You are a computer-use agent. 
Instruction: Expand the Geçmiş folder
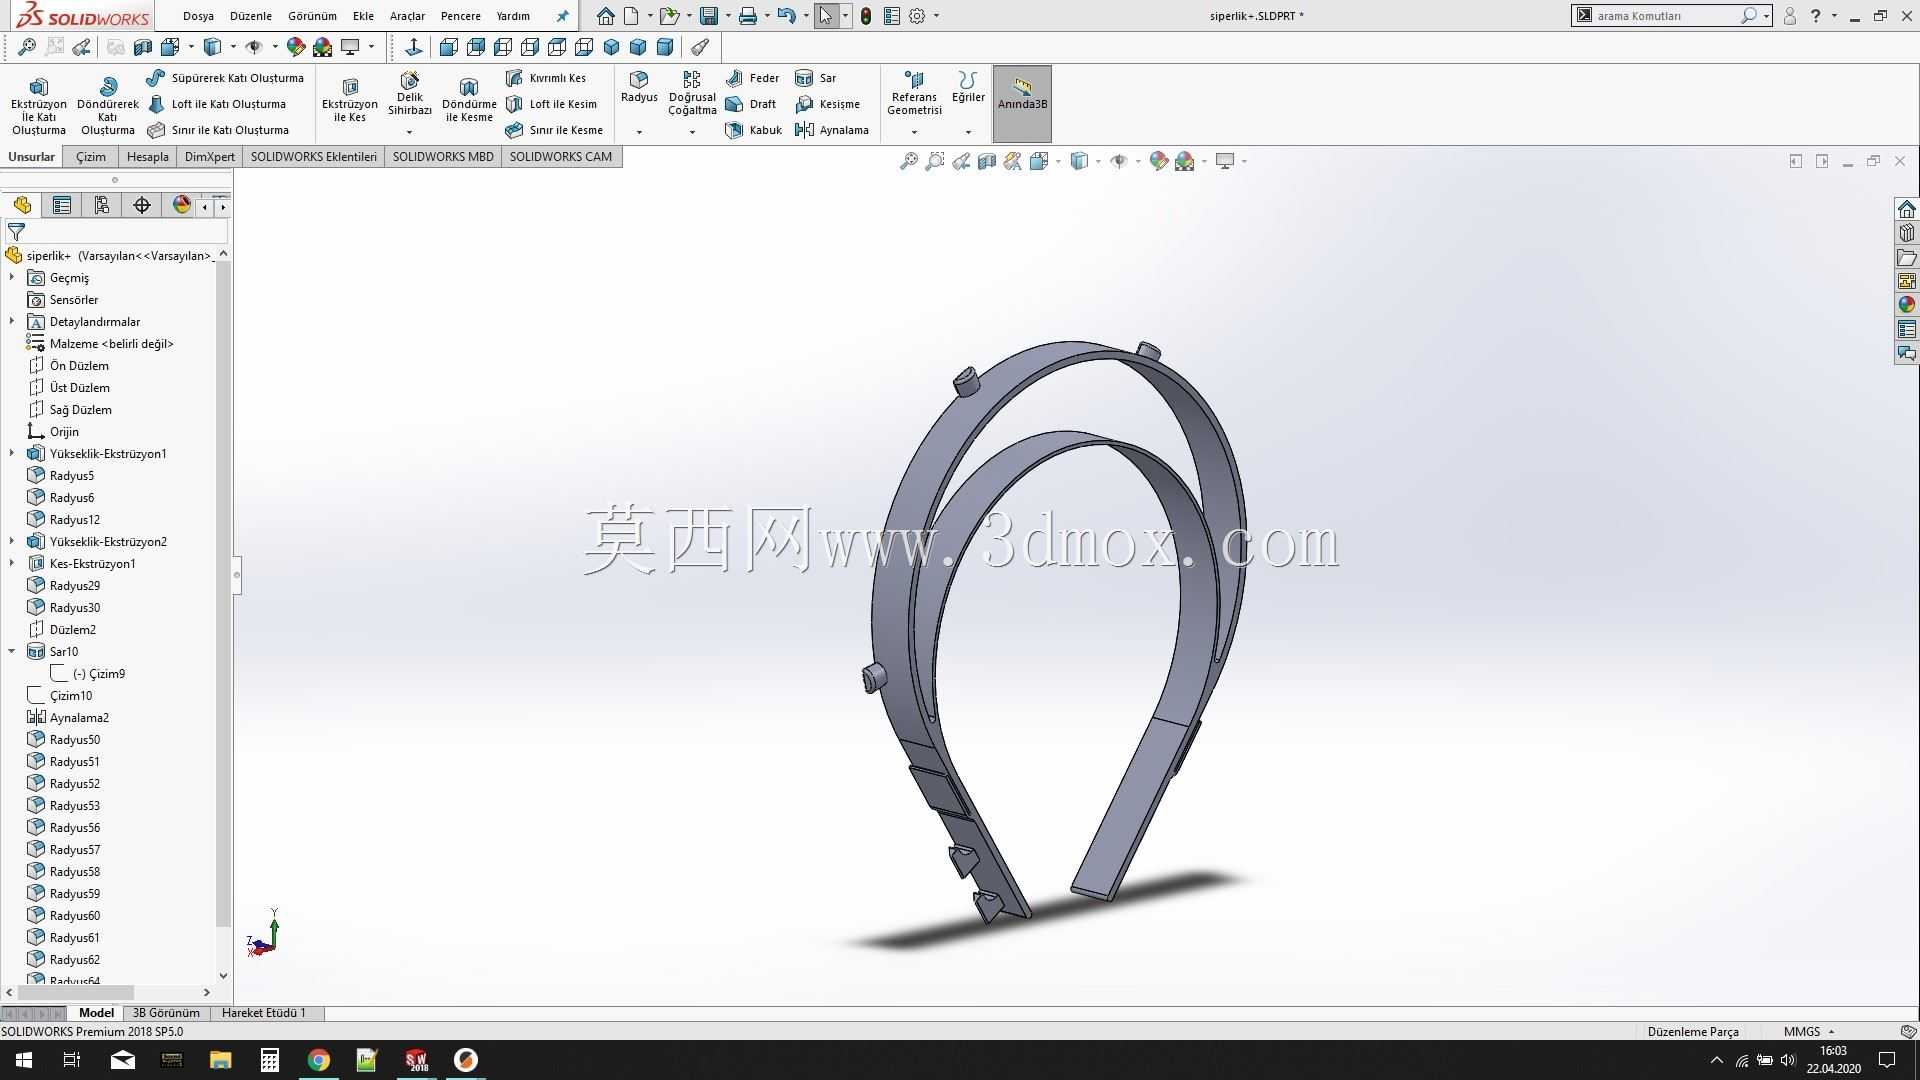point(12,278)
